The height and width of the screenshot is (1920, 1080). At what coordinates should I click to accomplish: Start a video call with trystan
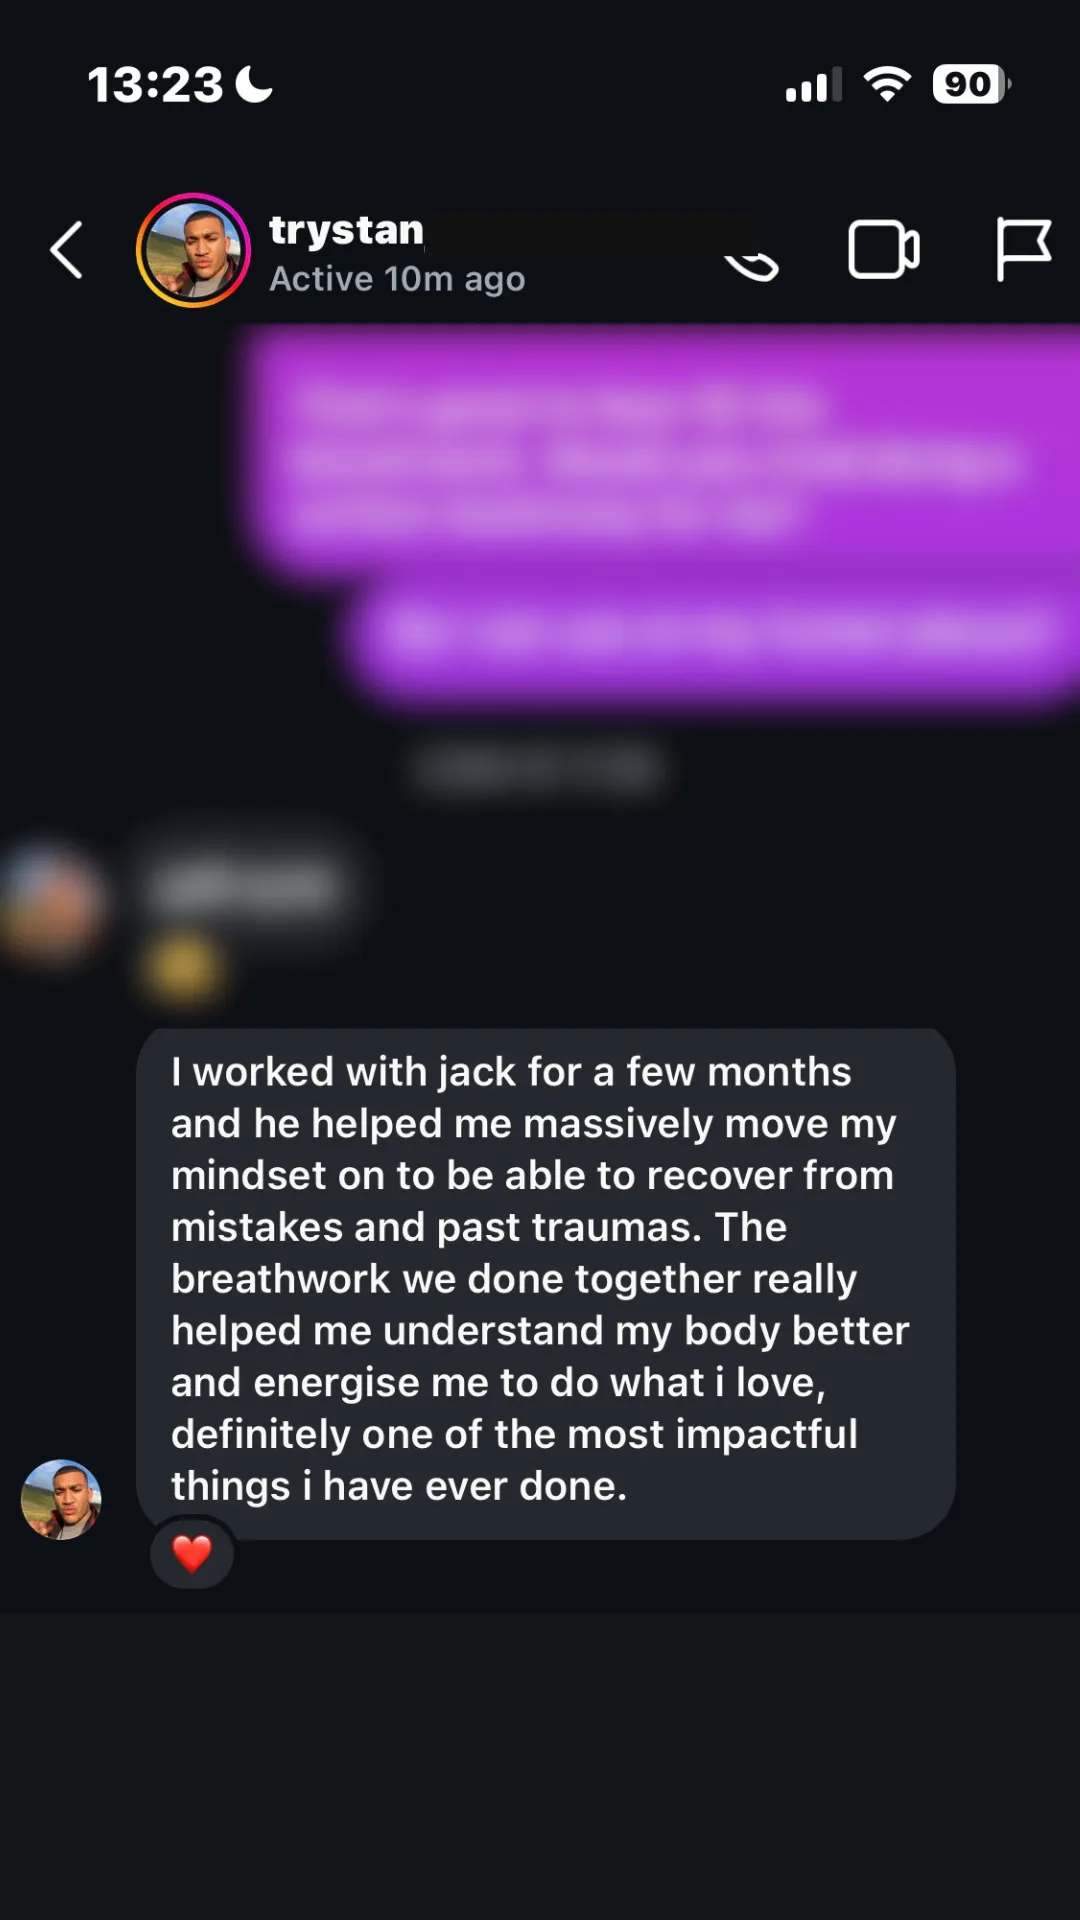[884, 250]
